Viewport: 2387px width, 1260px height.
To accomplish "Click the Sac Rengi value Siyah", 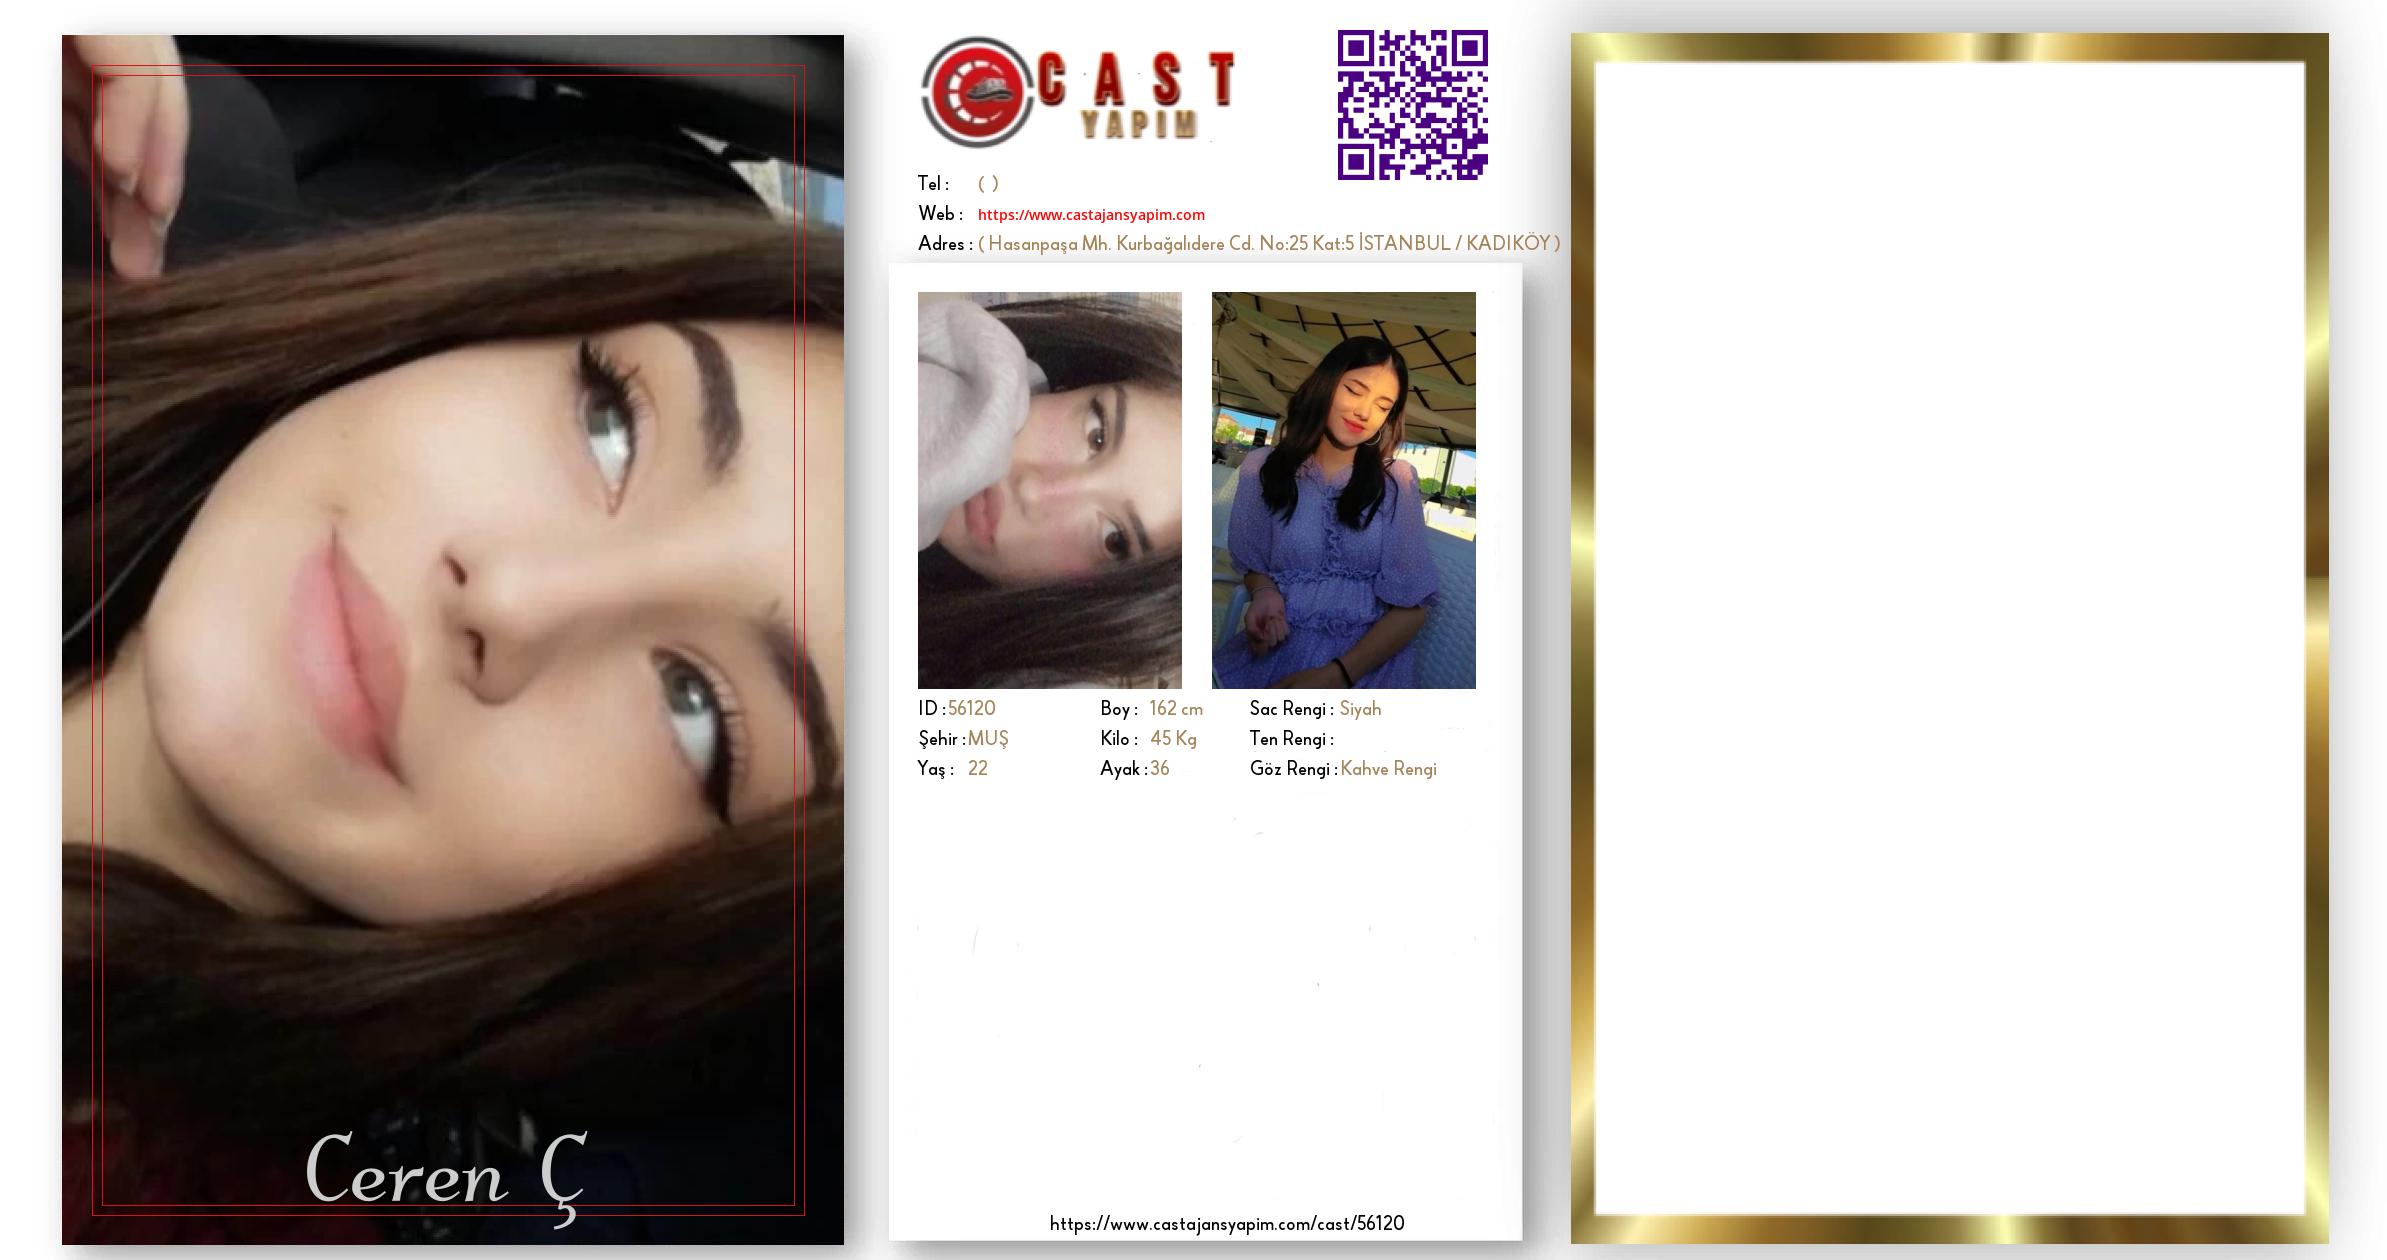I will (1360, 709).
